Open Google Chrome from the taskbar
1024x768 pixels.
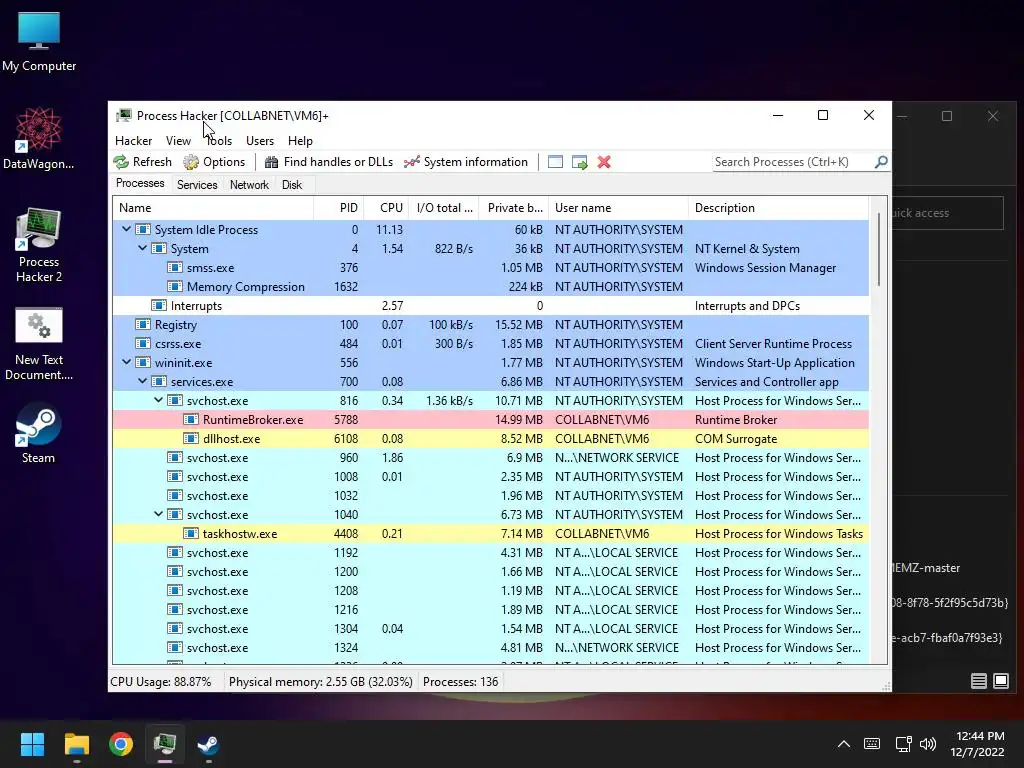(121, 744)
